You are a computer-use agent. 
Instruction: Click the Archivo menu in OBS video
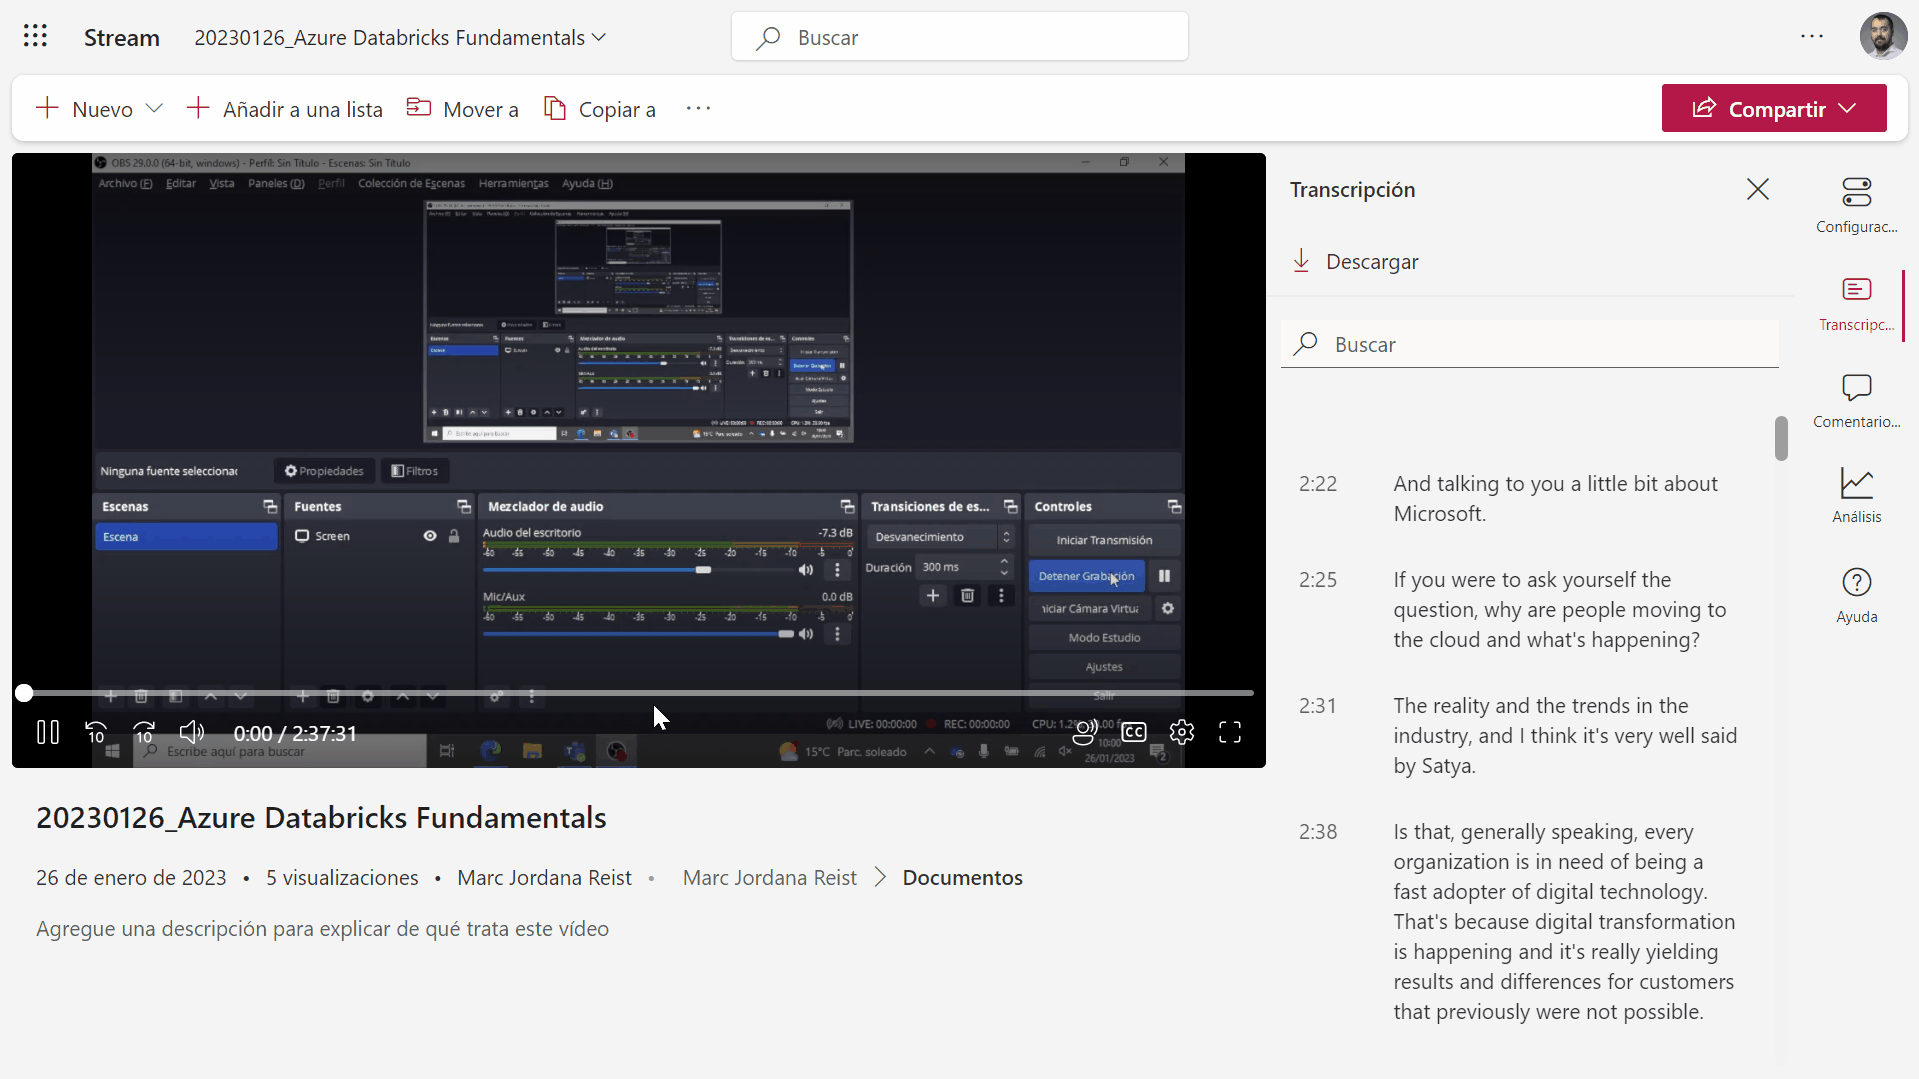pyautogui.click(x=125, y=183)
